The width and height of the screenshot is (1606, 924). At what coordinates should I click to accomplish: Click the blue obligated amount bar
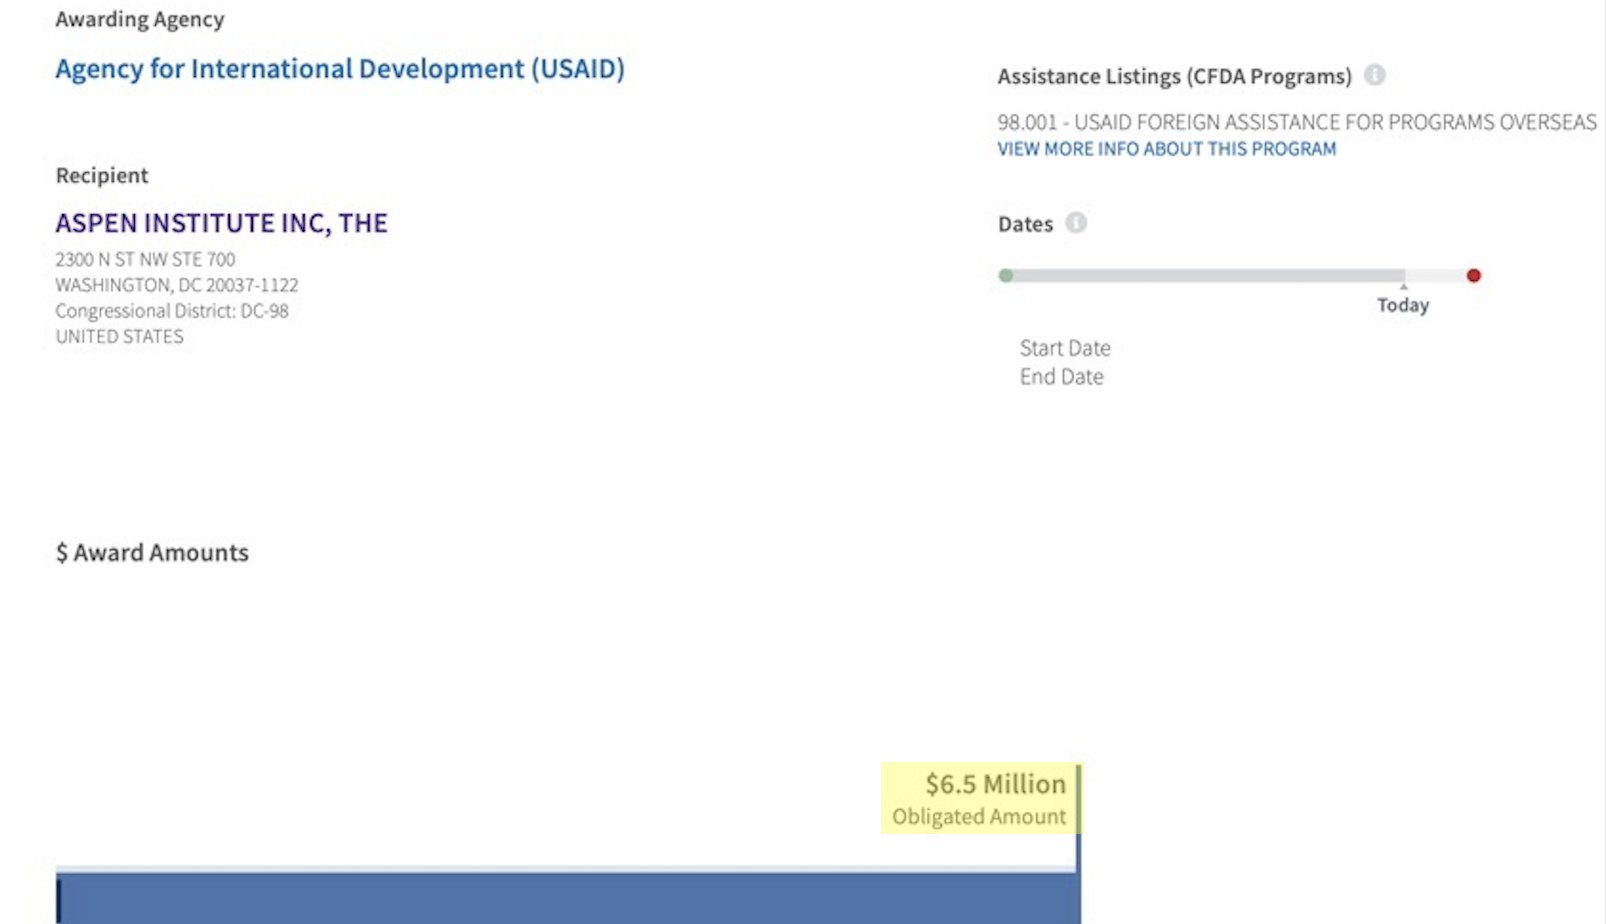[x=568, y=898]
